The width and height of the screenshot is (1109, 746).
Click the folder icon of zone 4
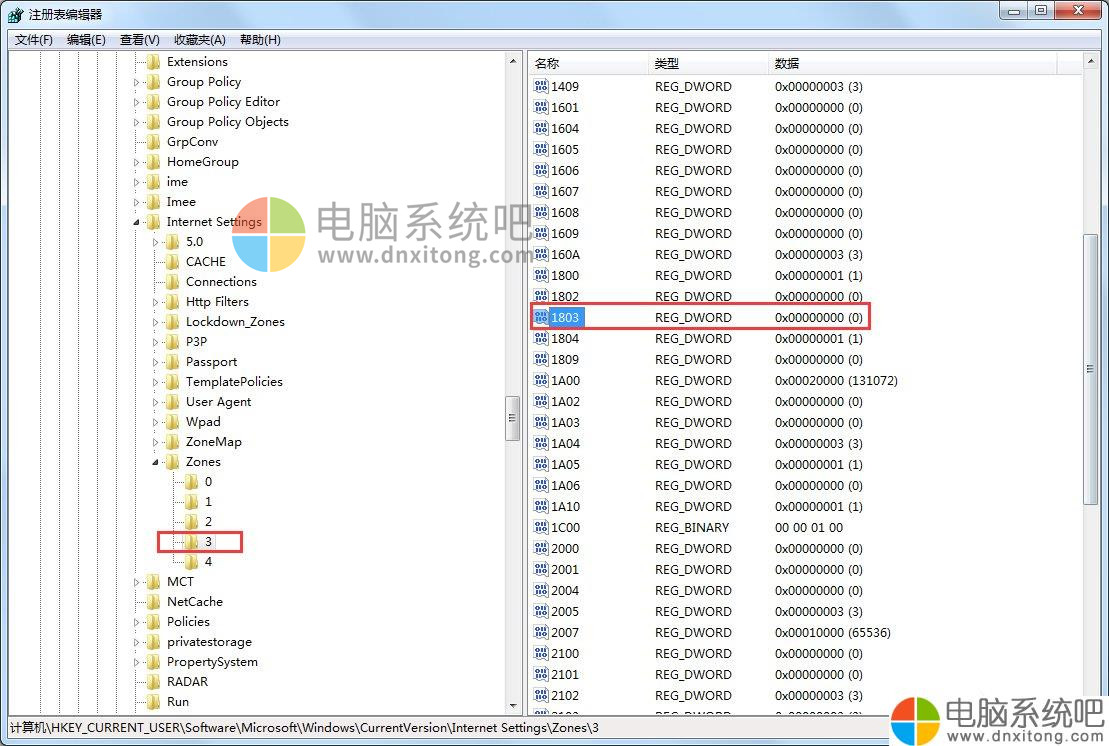(x=191, y=561)
